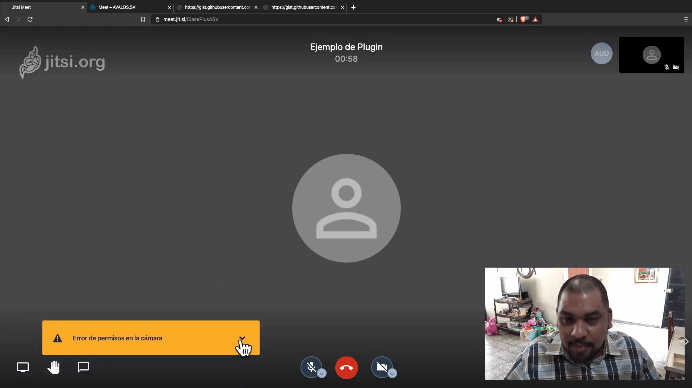Select the AUD participant avatar
The height and width of the screenshot is (388, 692).
click(602, 53)
